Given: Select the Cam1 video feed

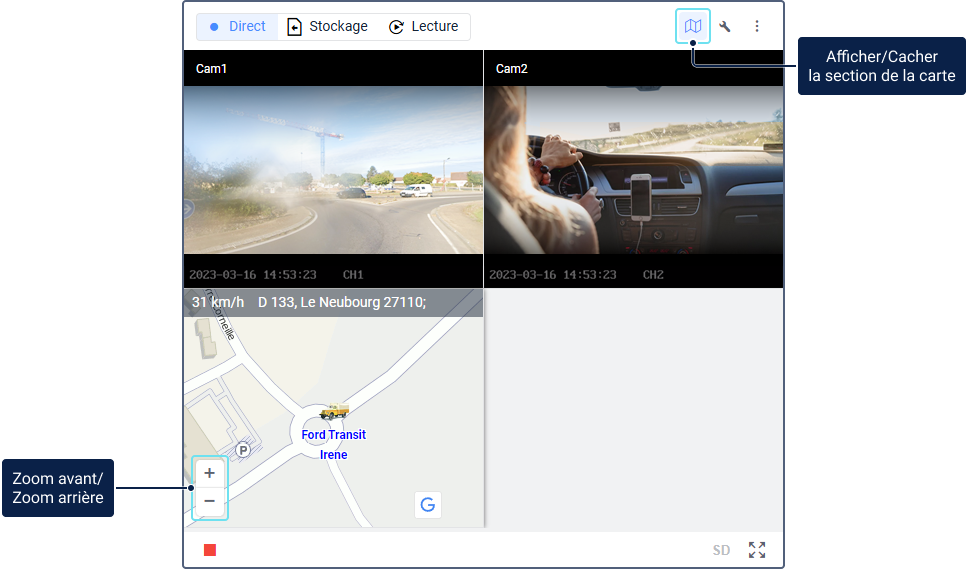Looking at the screenshot, I should click(x=333, y=170).
